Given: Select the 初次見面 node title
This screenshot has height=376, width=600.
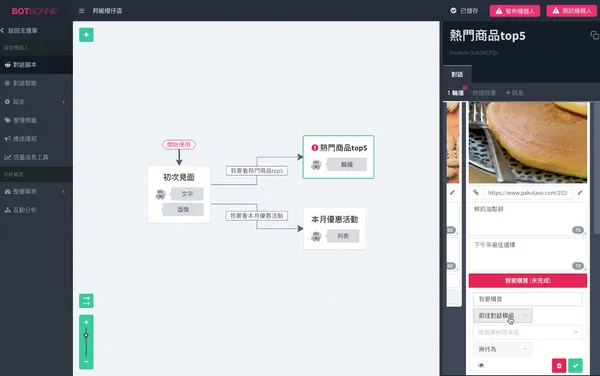Looking at the screenshot, I should pyautogui.click(x=179, y=177).
